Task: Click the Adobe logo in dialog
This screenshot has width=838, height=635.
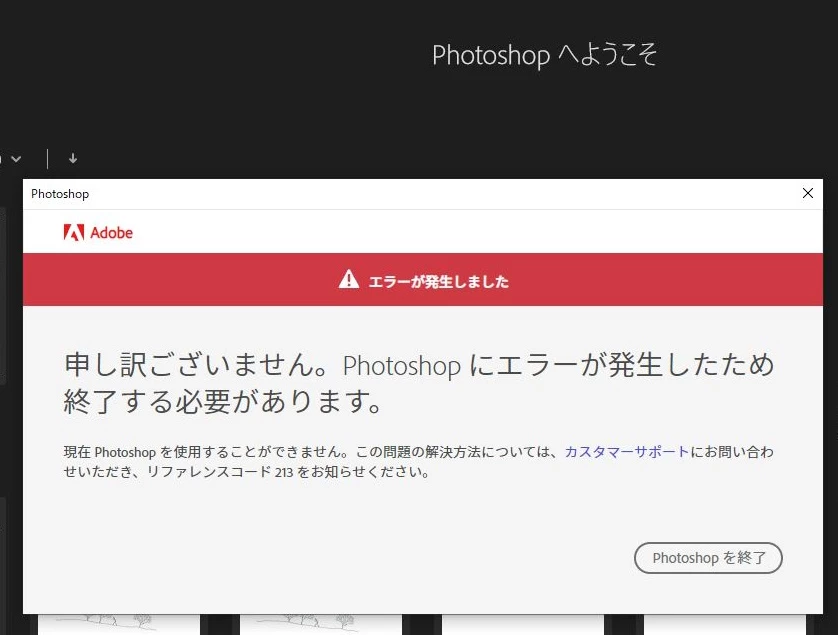Action: (x=98, y=233)
